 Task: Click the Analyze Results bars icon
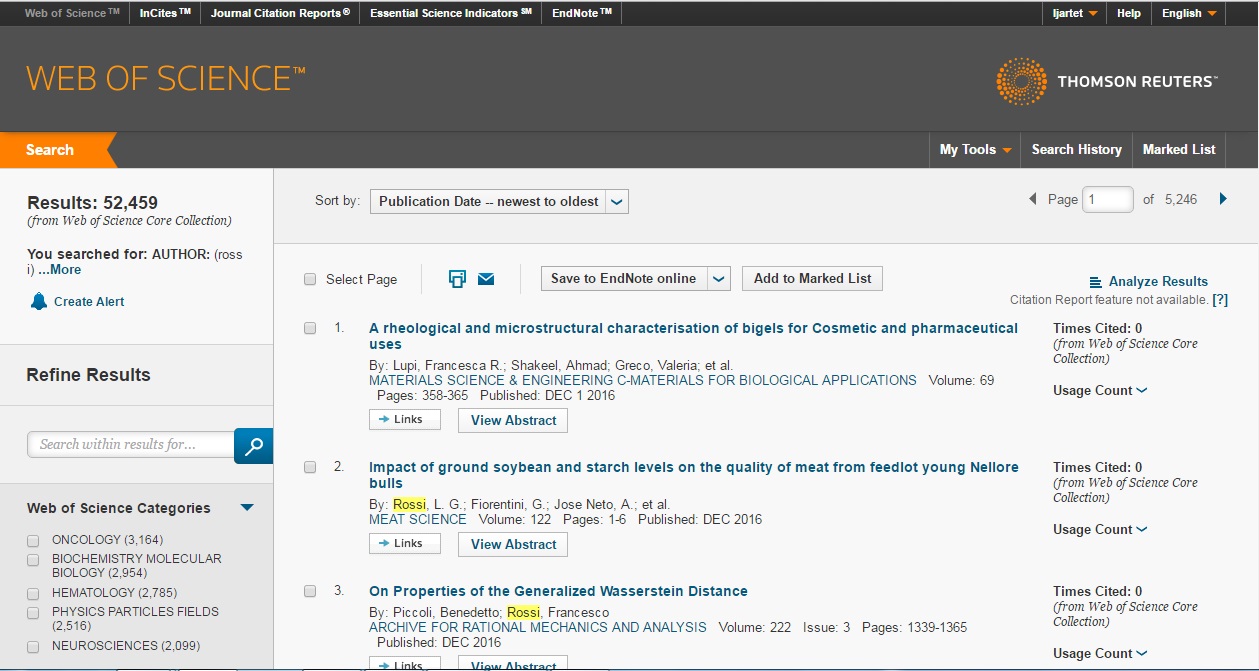tap(1095, 282)
